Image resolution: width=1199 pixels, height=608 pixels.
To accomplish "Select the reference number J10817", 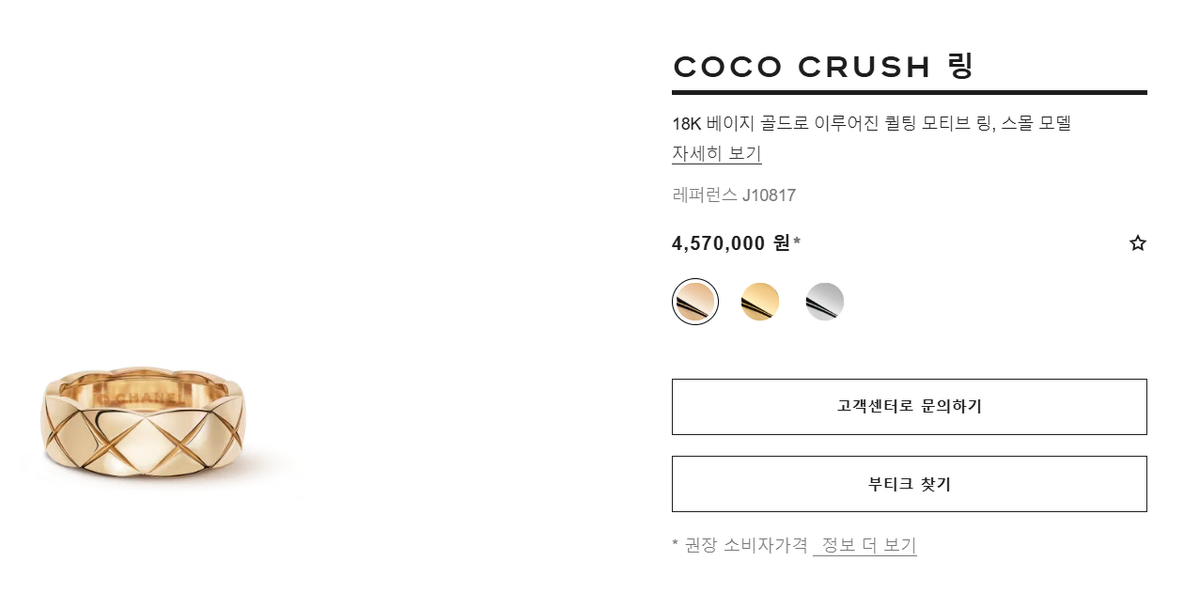I will point(768,195).
